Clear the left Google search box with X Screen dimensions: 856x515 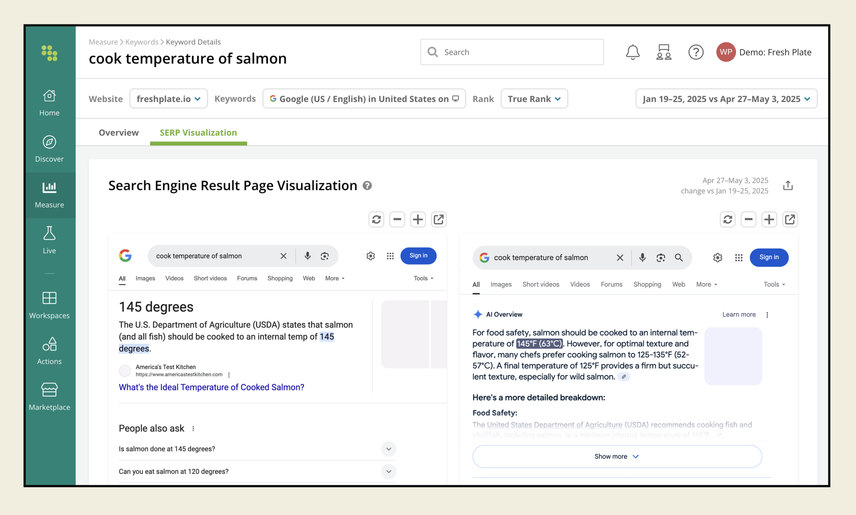click(283, 256)
